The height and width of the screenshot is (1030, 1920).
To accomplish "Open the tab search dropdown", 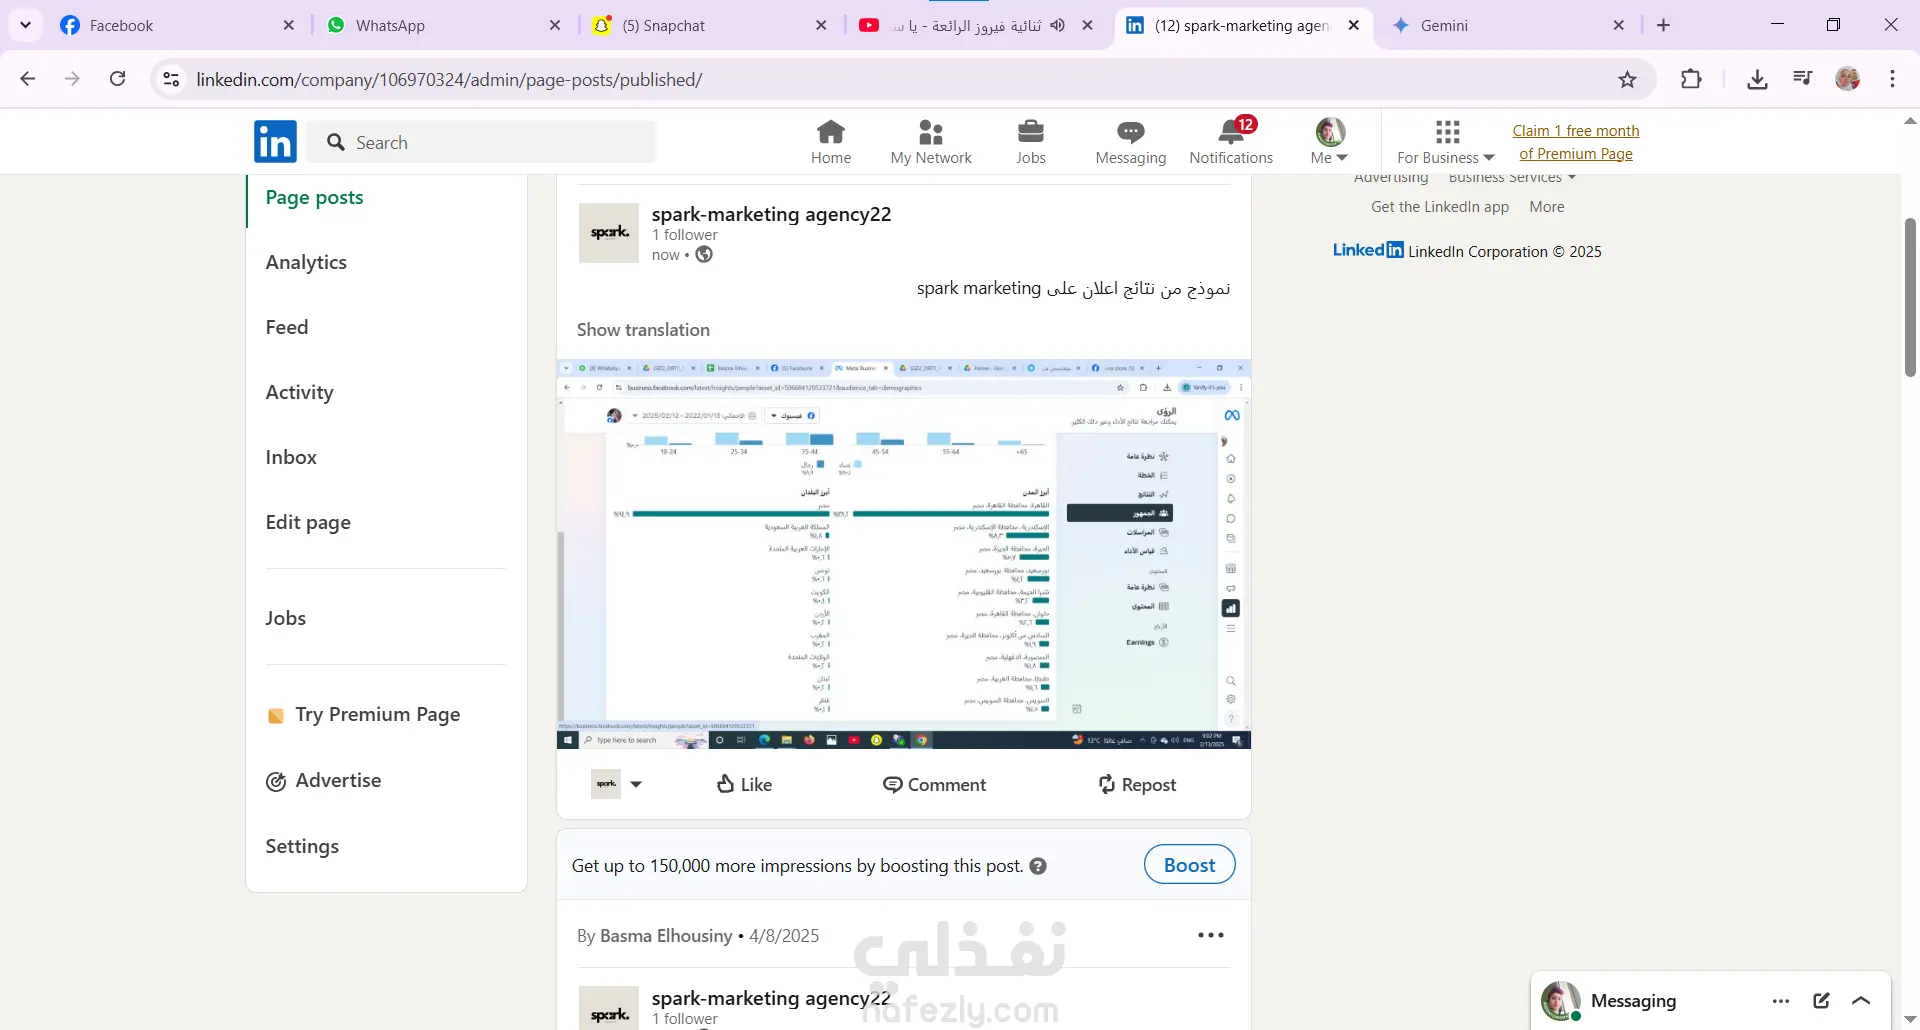I will 25,25.
